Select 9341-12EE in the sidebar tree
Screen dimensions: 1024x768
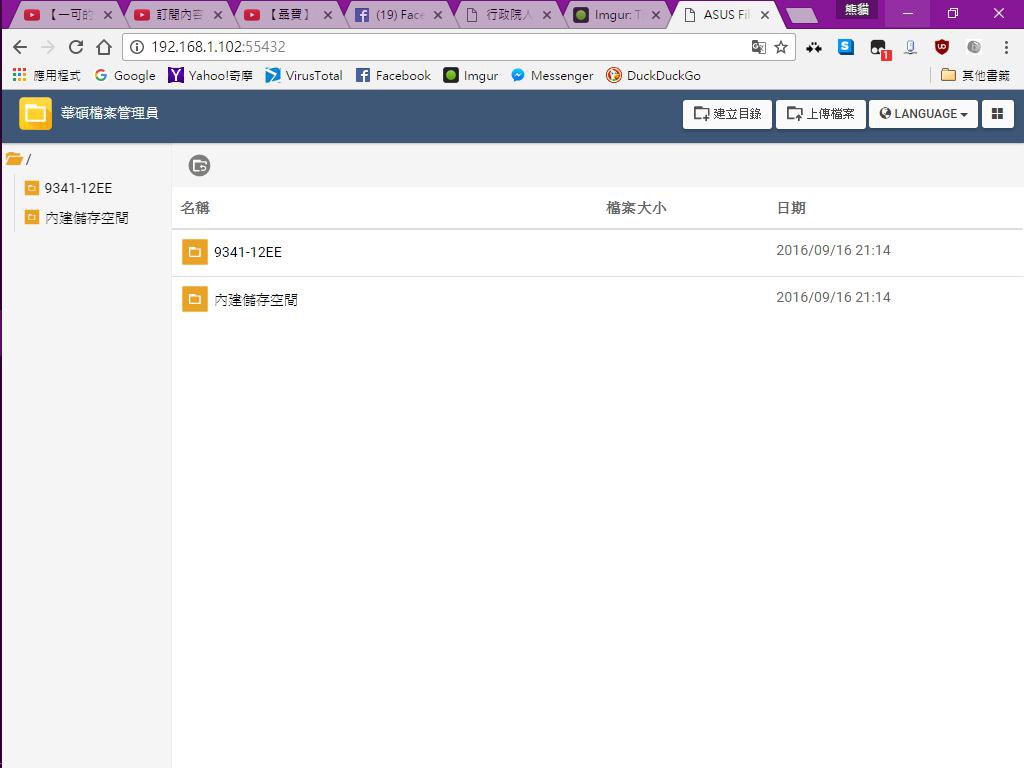point(77,188)
